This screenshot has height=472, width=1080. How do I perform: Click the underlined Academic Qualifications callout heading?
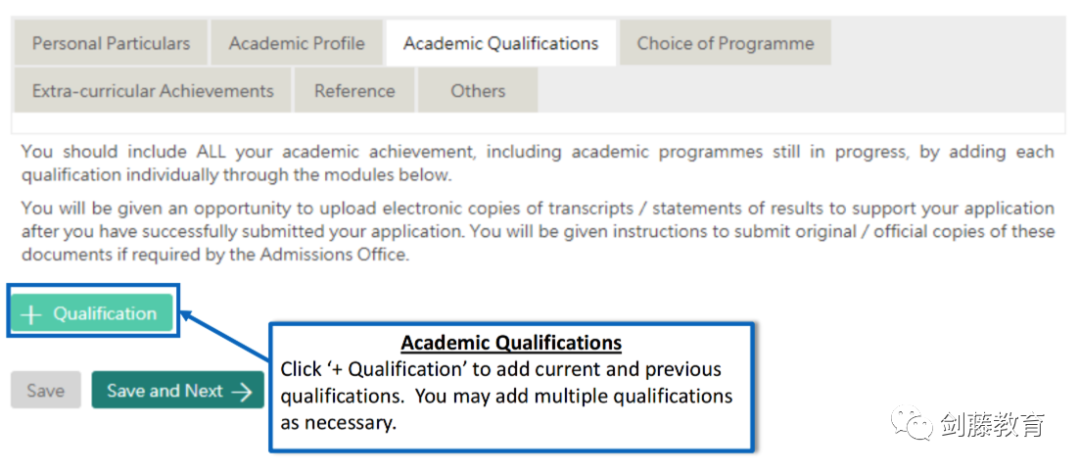point(511,343)
